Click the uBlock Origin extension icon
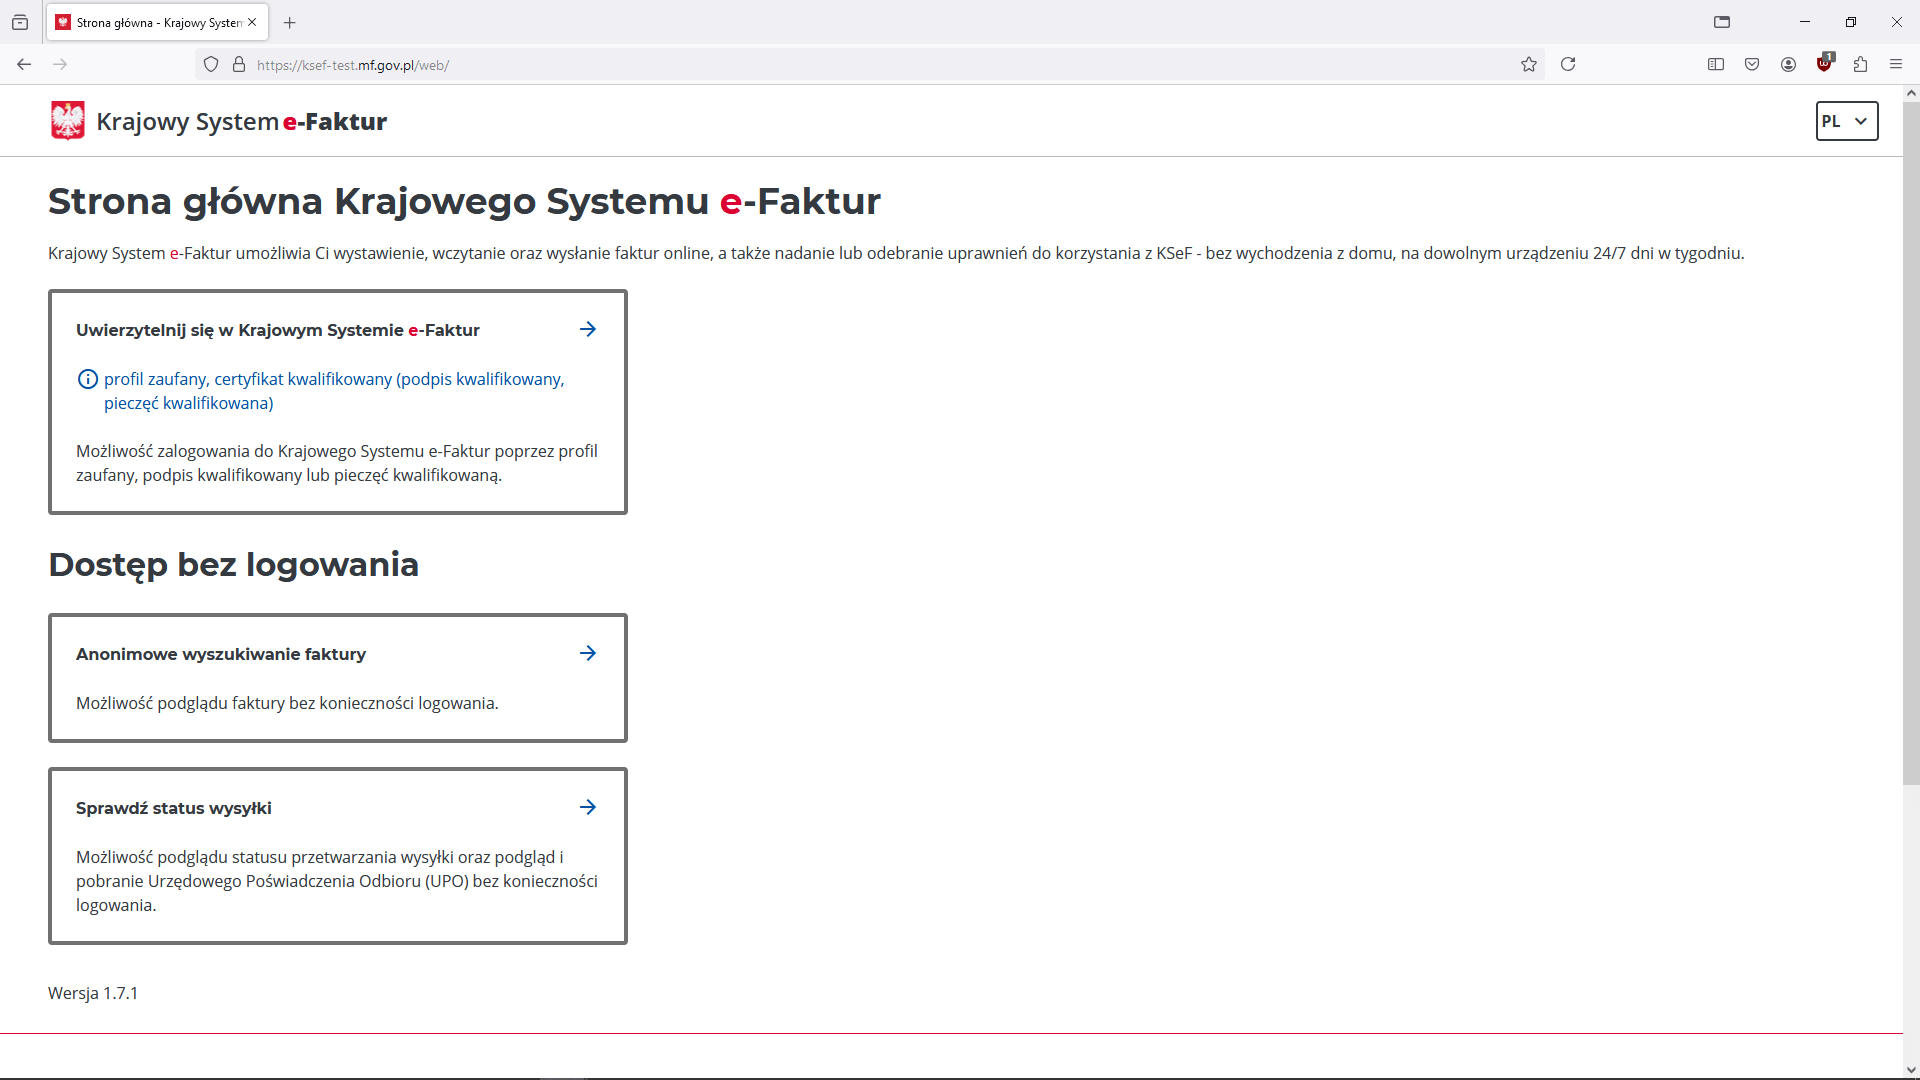The width and height of the screenshot is (1920, 1080). coord(1824,64)
